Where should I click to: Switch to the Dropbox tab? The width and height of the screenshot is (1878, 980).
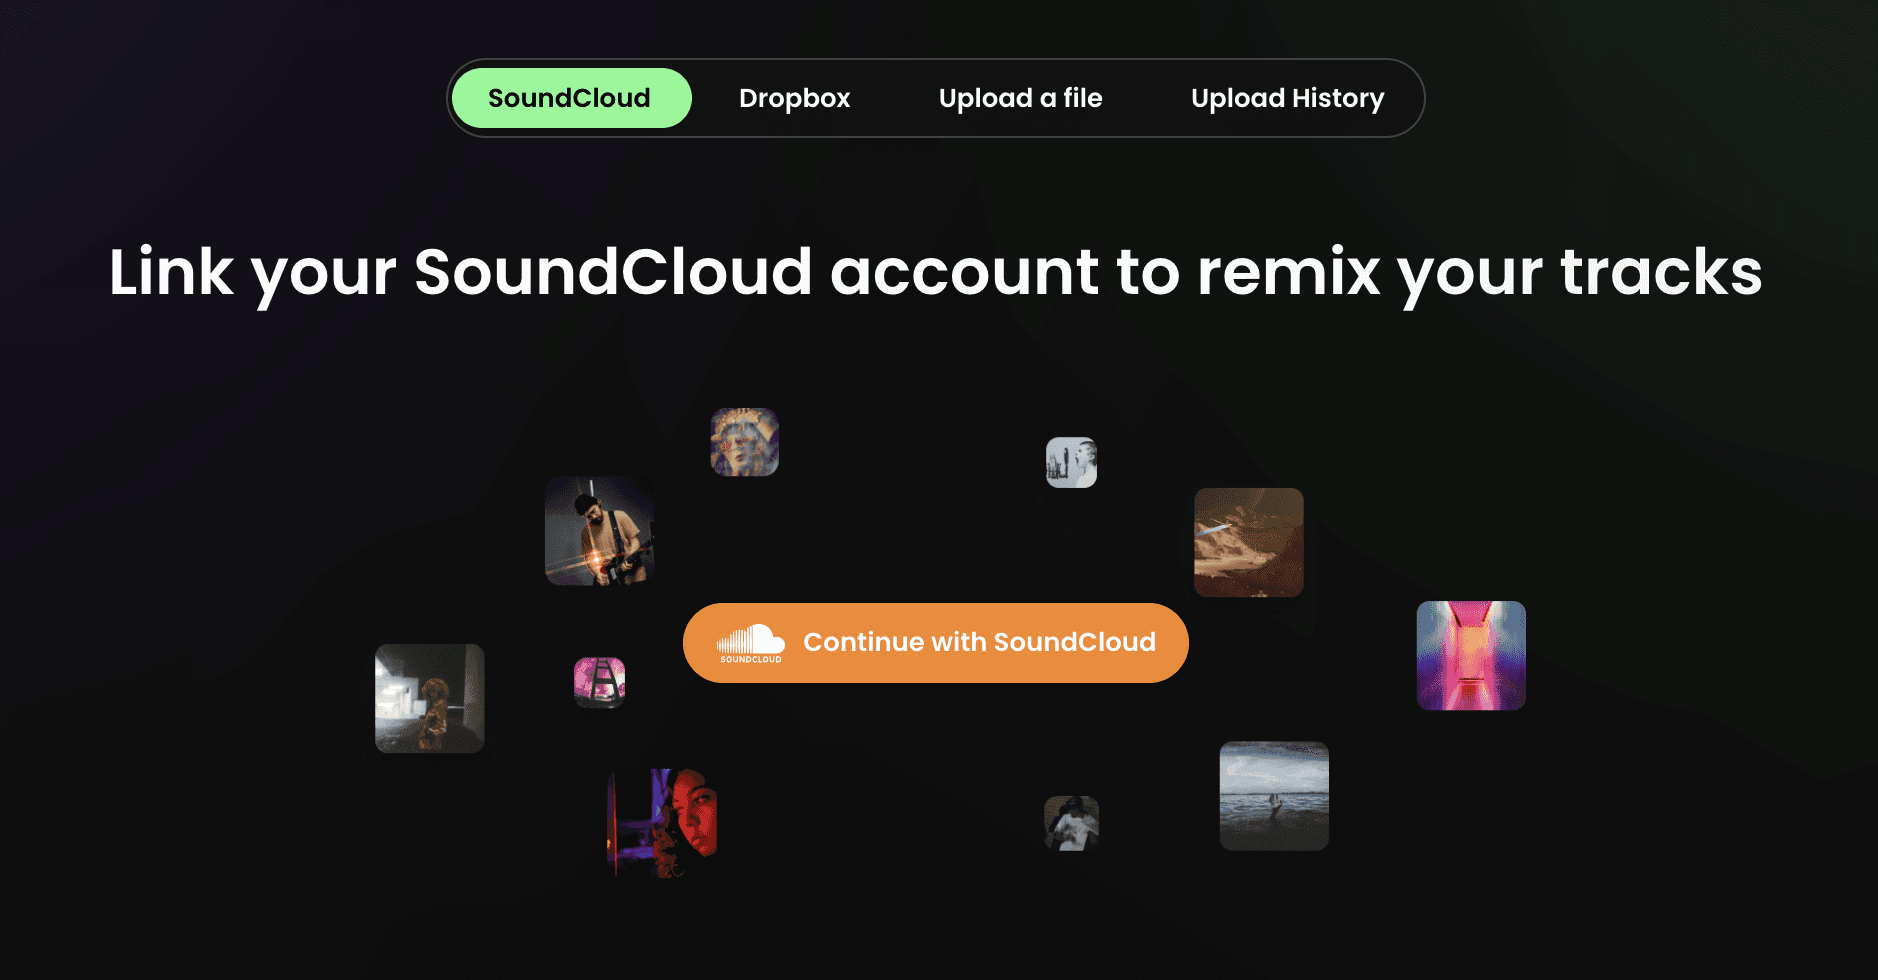[x=794, y=98]
